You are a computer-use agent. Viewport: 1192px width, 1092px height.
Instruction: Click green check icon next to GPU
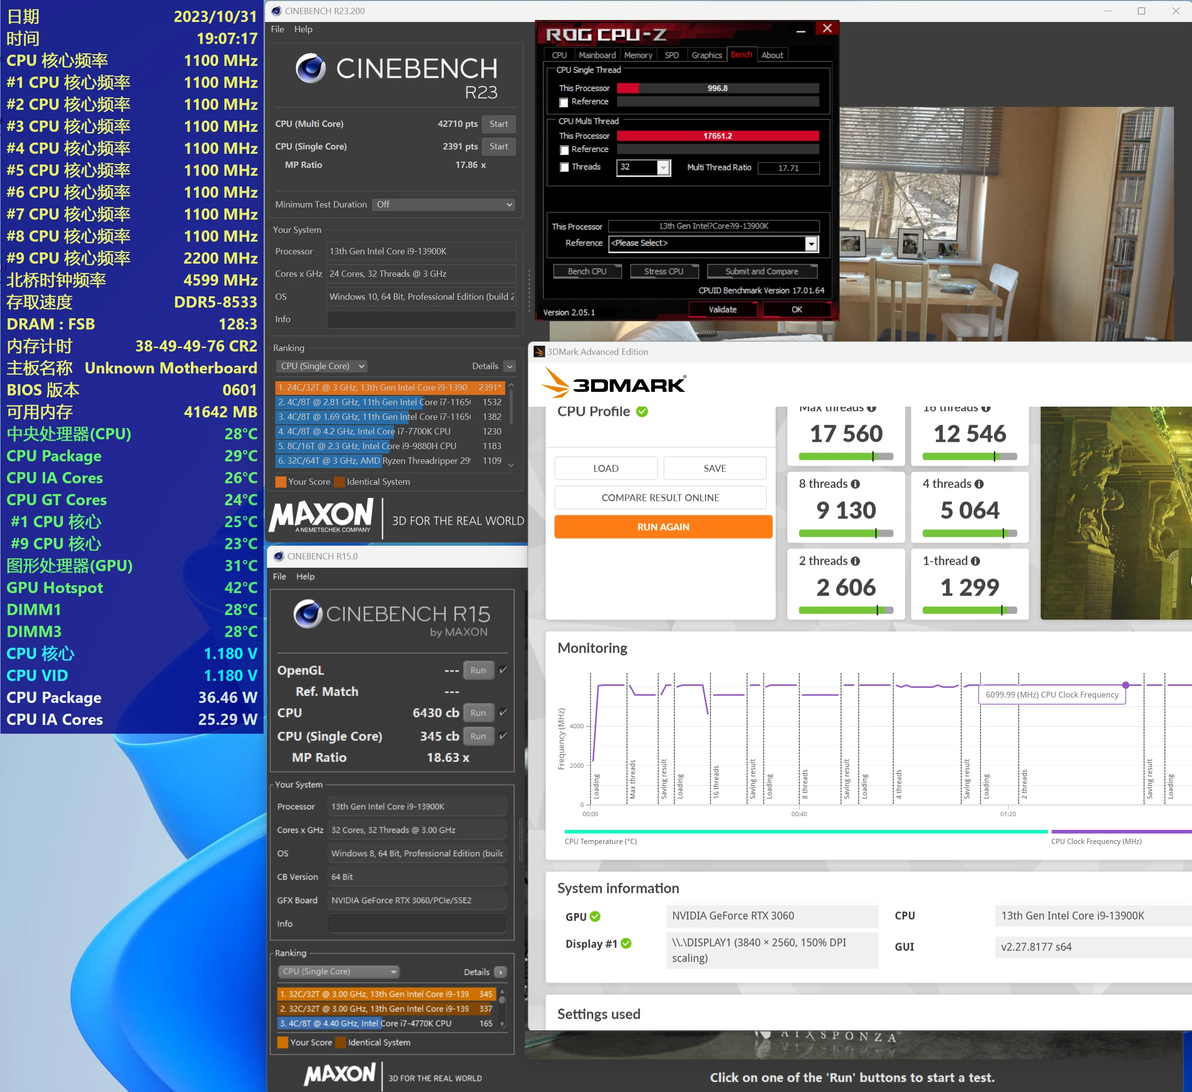coord(595,916)
